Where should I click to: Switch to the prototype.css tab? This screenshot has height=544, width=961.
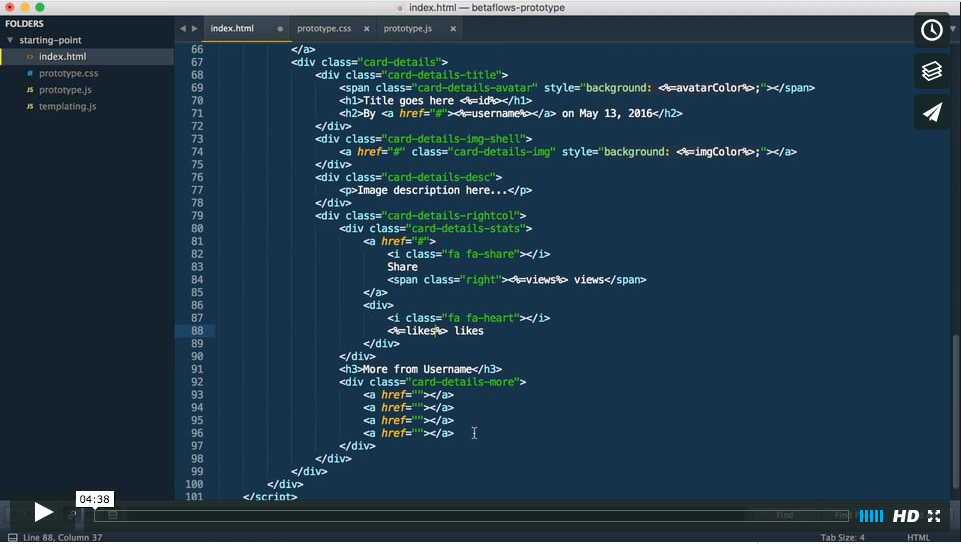[324, 28]
